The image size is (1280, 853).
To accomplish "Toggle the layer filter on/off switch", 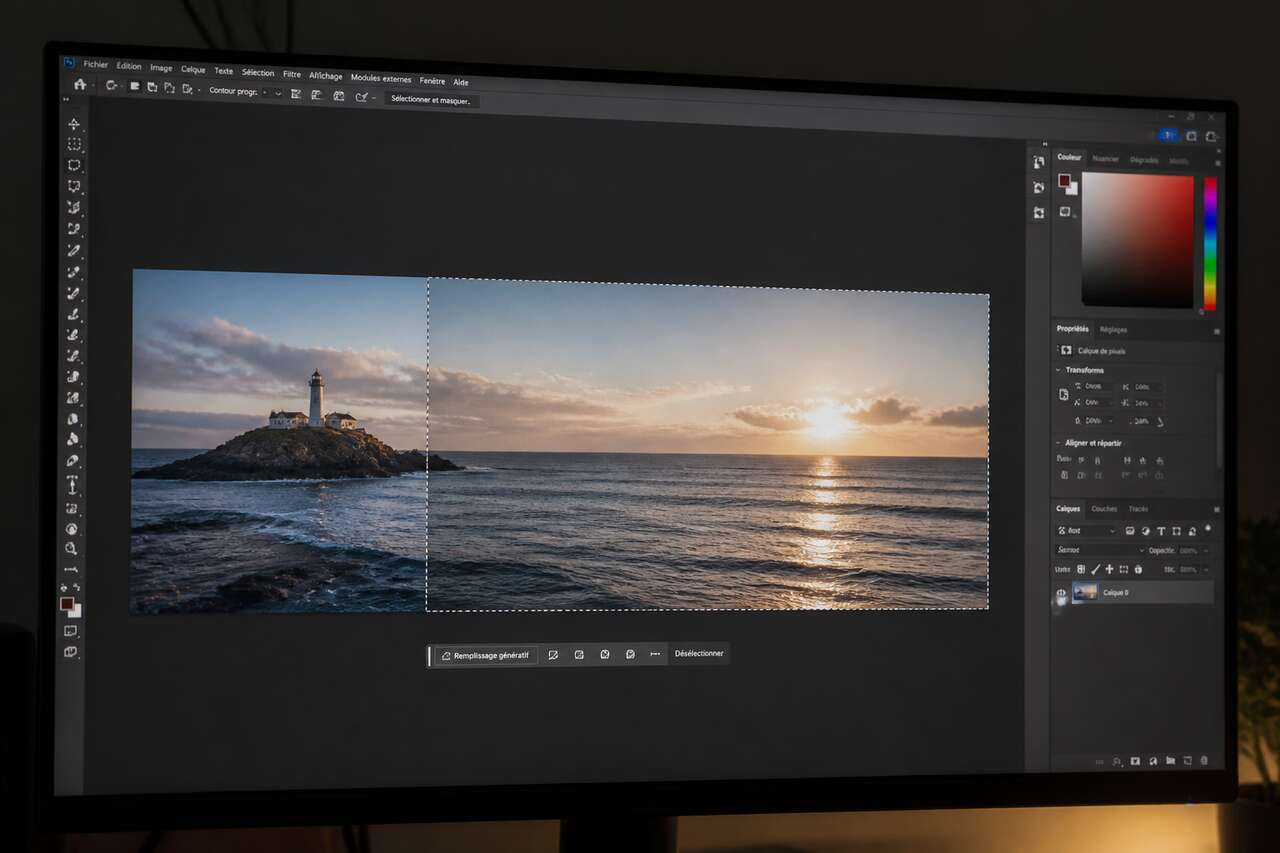I will pos(1208,528).
